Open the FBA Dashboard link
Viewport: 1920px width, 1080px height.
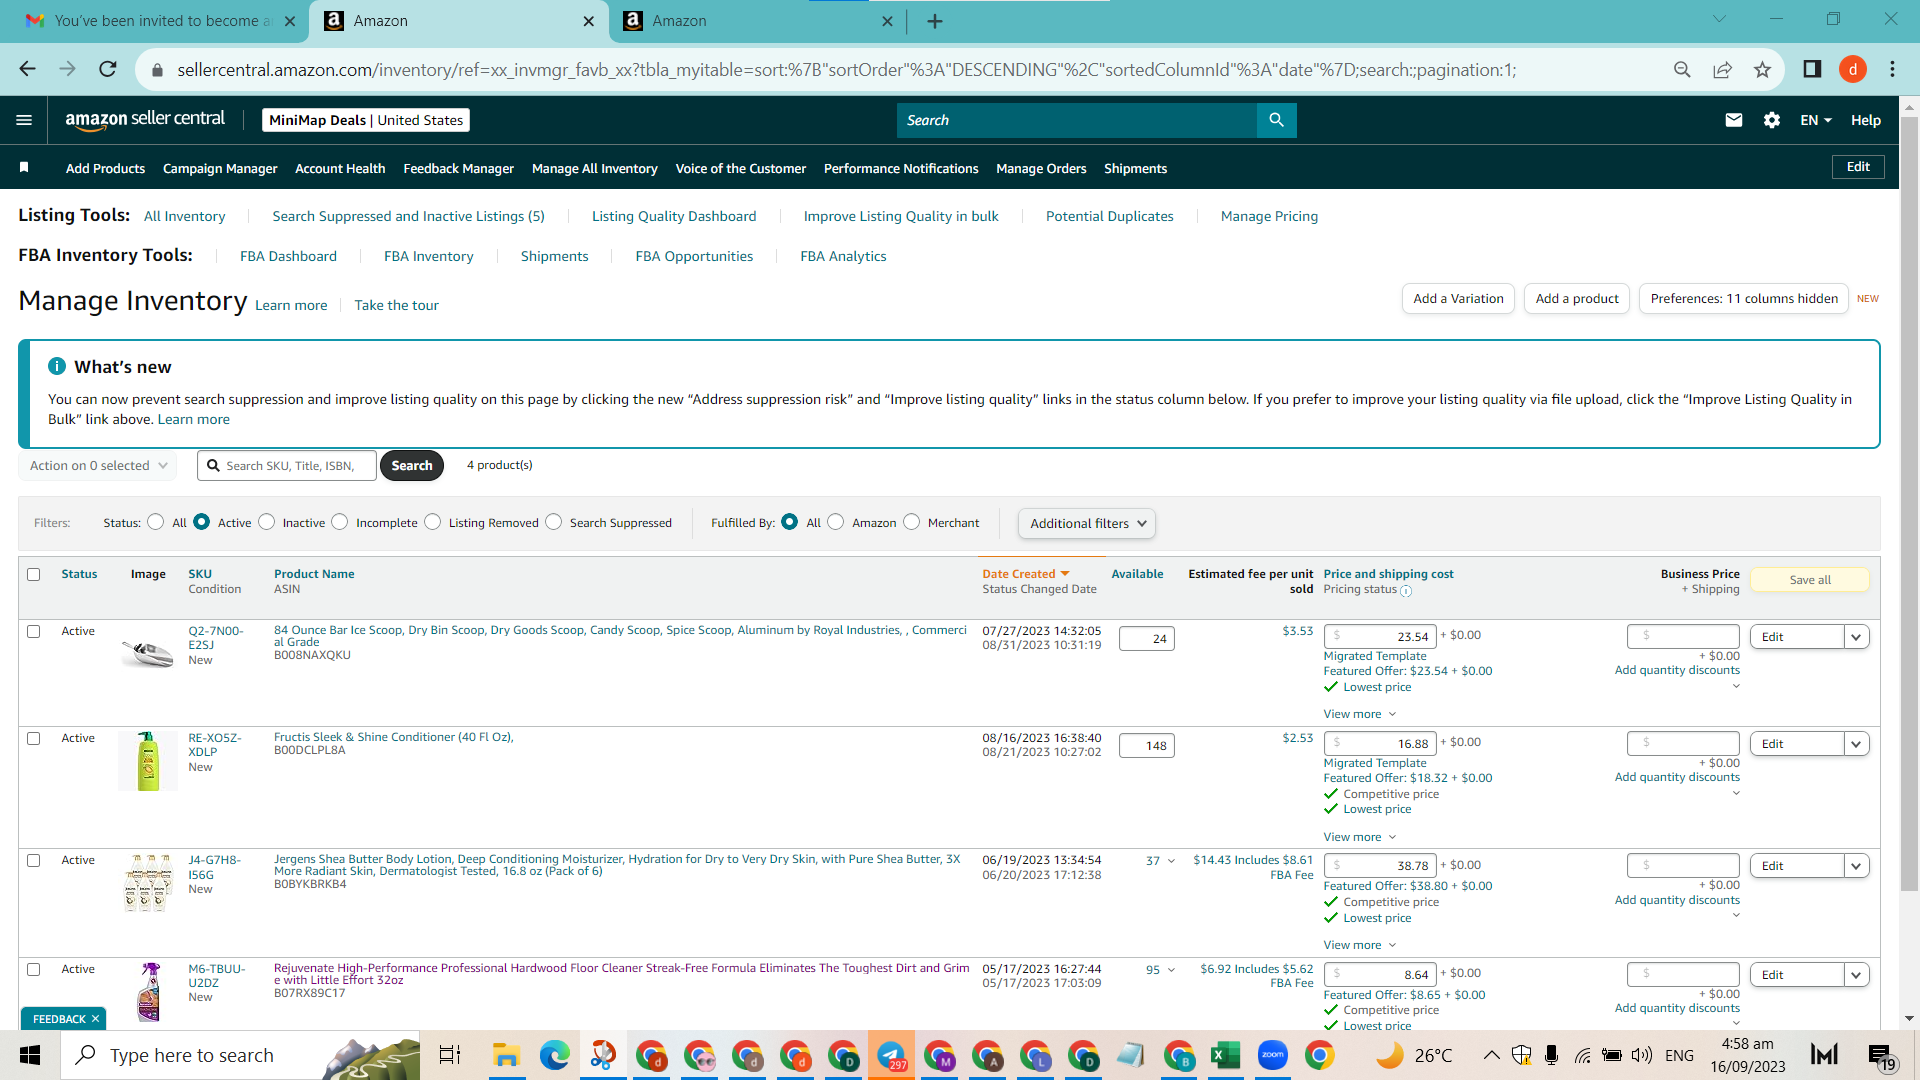click(x=288, y=256)
